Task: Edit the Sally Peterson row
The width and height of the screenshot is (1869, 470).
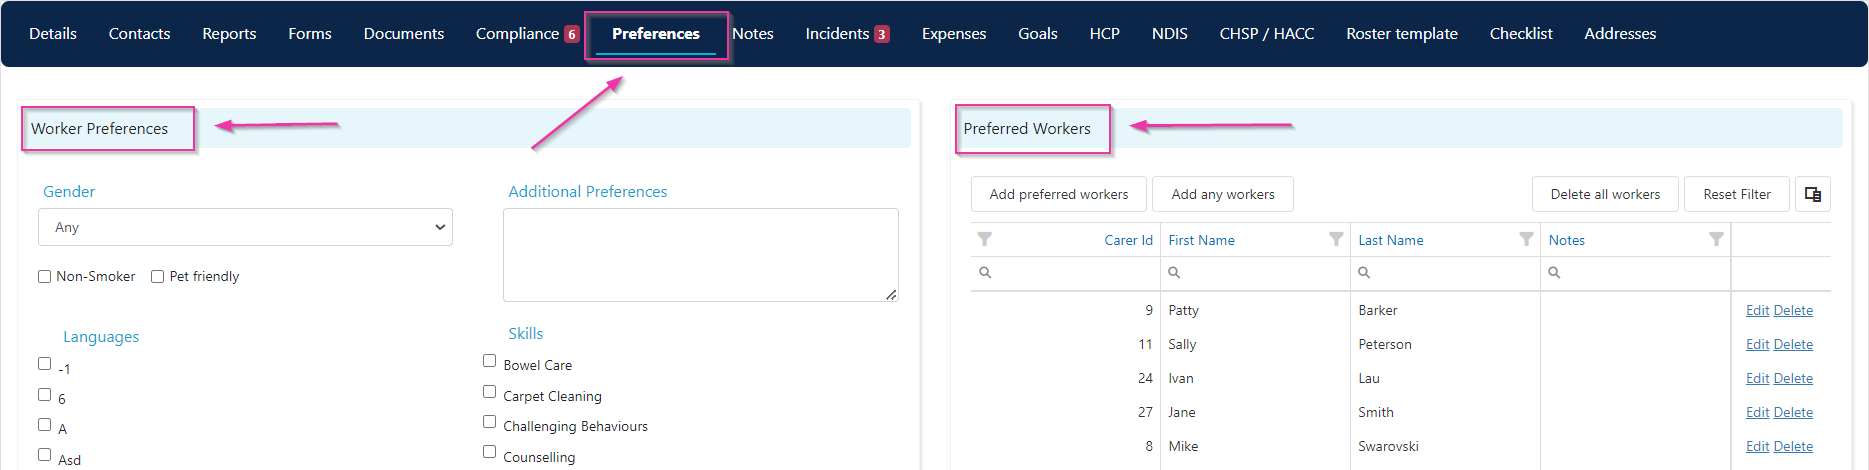Action: (1757, 345)
